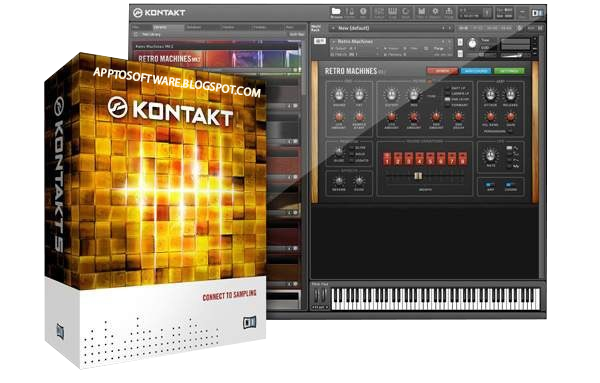
Task: Toggle the Info pane icon
Action: click(x=363, y=12)
